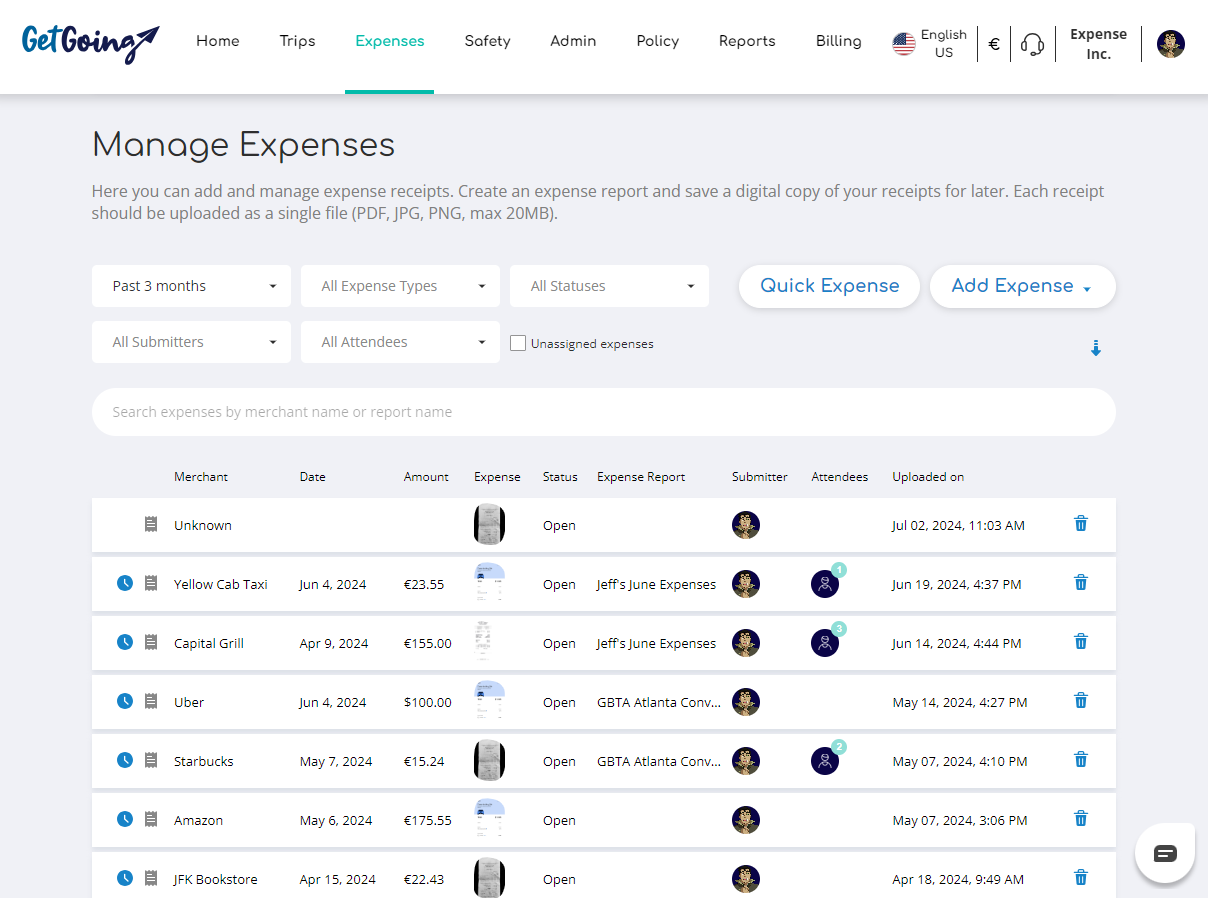Screen dimensions: 1208x898
Task: Open the Reports menu item
Action: (747, 41)
